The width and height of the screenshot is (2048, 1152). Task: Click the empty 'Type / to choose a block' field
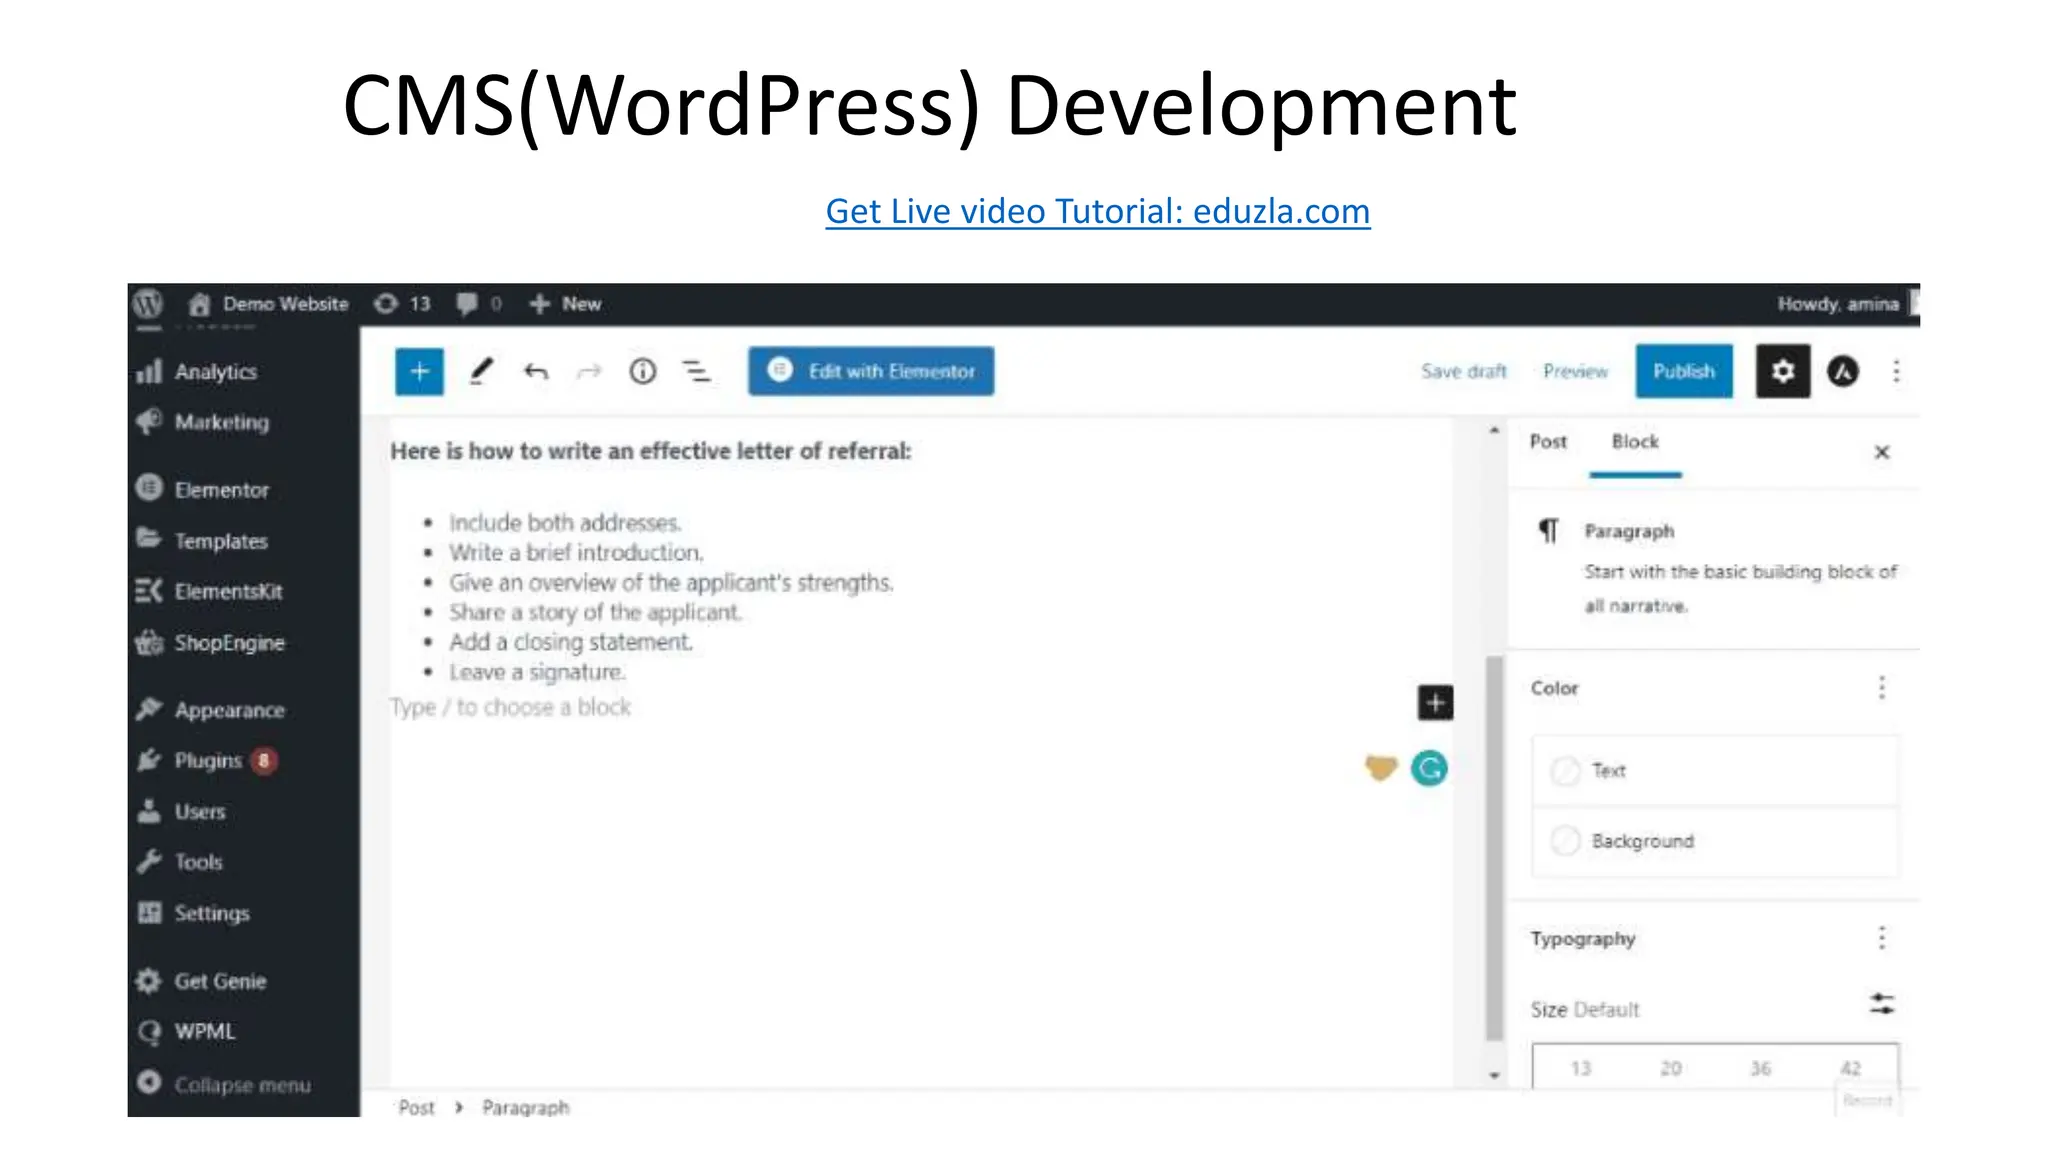[x=510, y=708]
